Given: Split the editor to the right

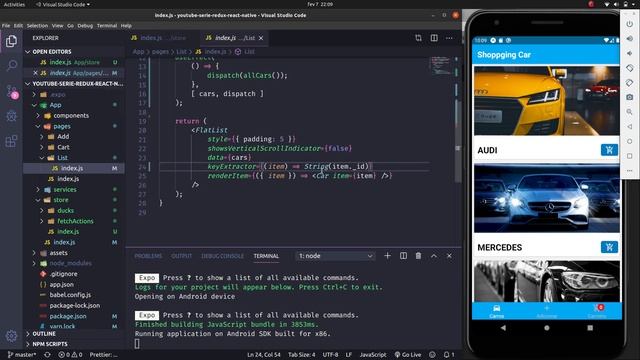Looking at the screenshot, I should pos(434,38).
